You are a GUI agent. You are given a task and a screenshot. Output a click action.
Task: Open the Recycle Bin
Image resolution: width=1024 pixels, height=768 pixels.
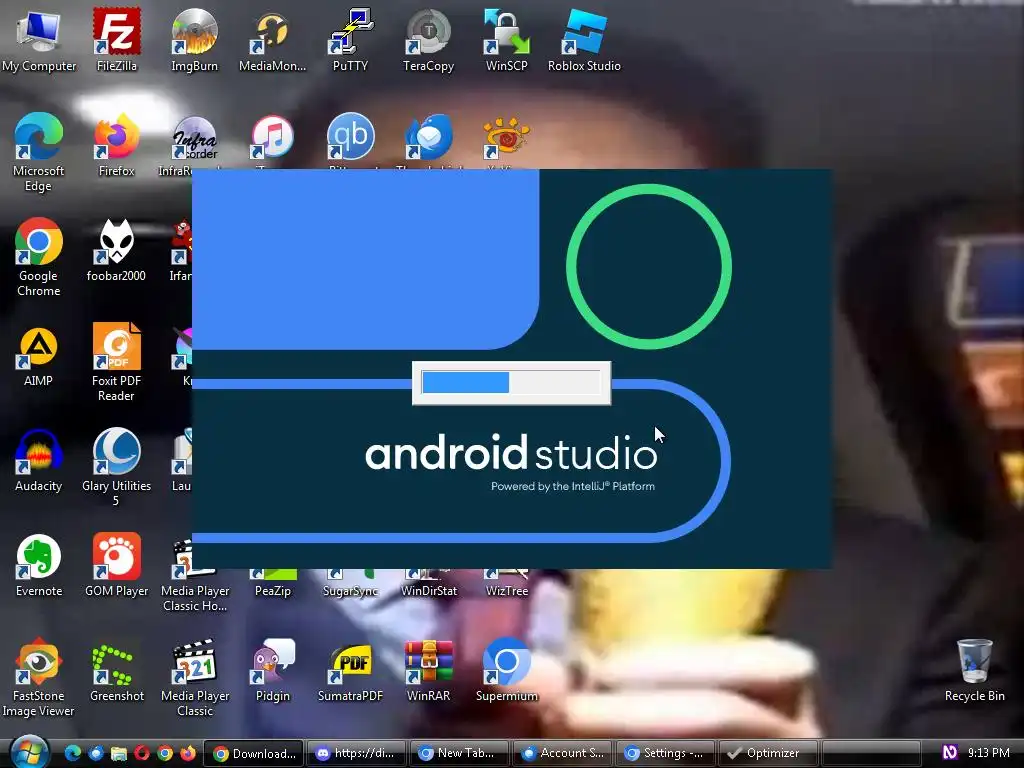tap(974, 671)
